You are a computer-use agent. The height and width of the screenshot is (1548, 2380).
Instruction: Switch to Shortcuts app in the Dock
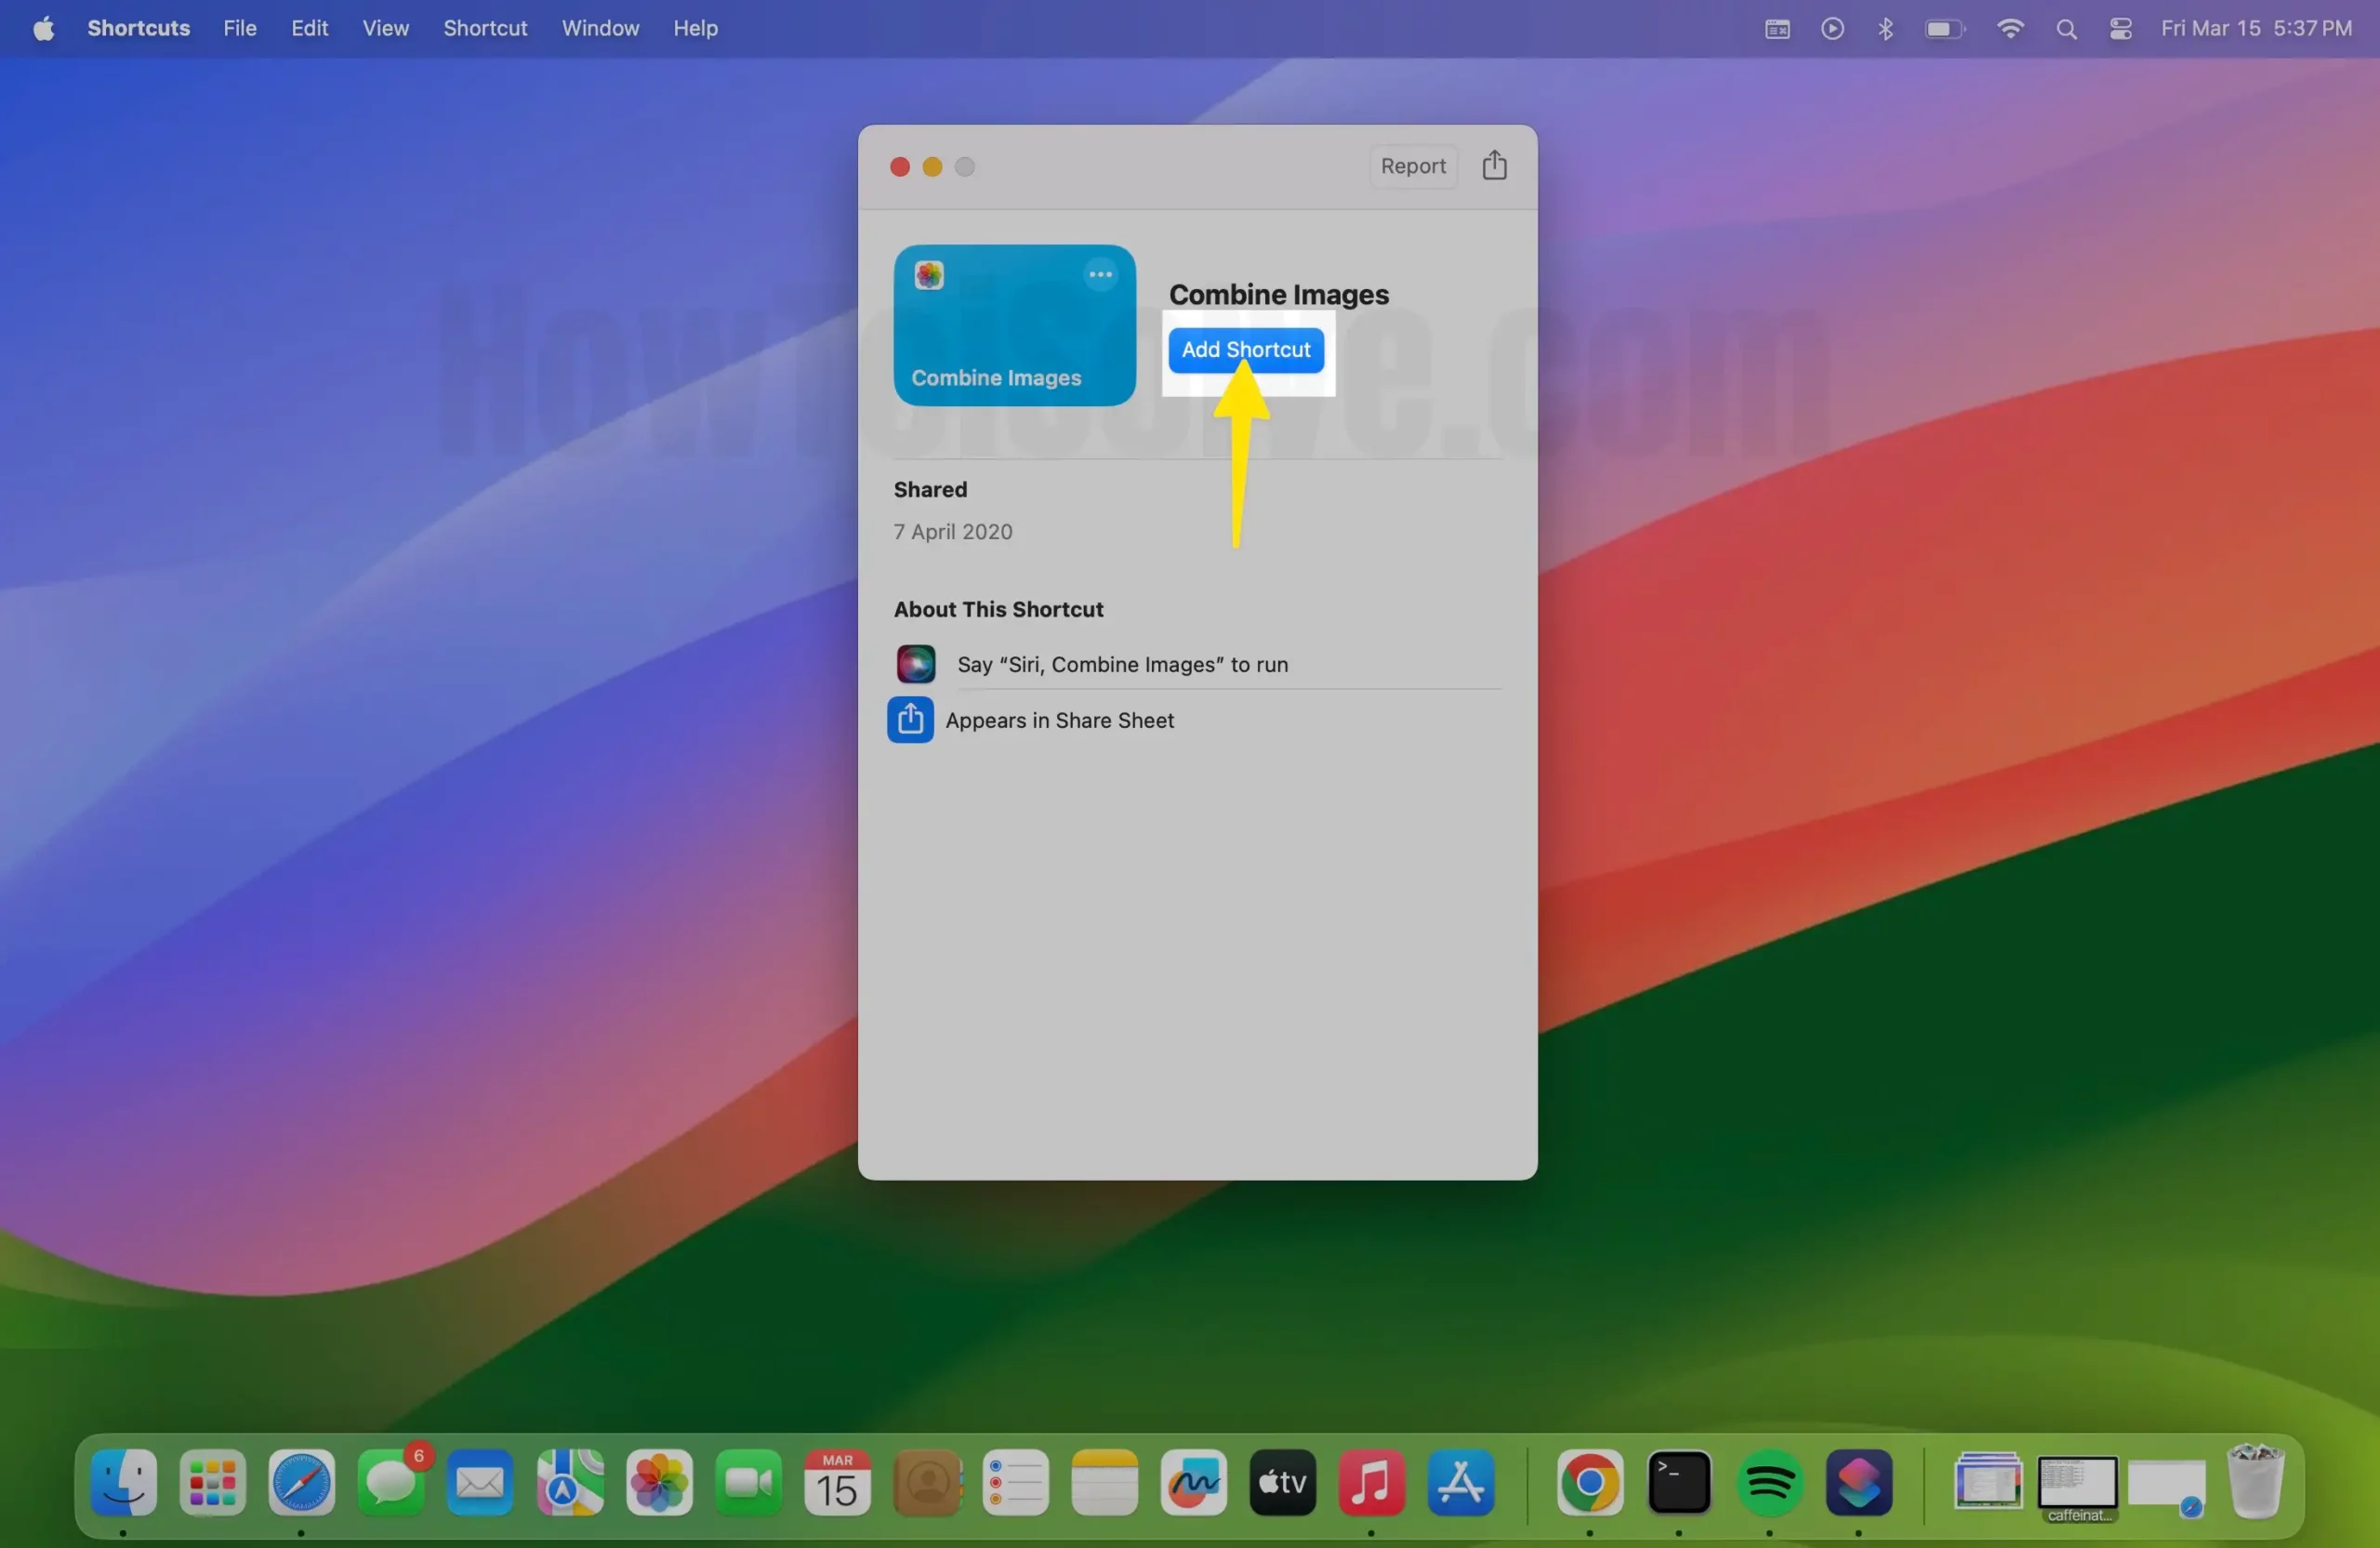pos(1858,1481)
